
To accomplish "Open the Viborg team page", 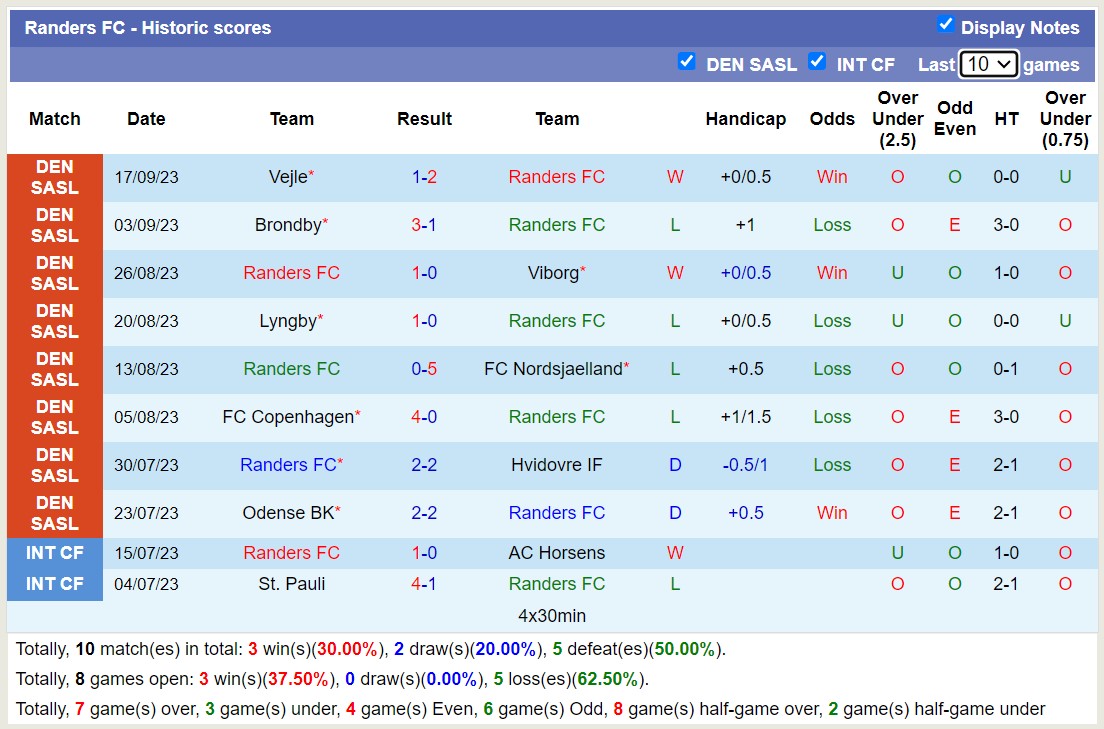I will click(x=553, y=273).
